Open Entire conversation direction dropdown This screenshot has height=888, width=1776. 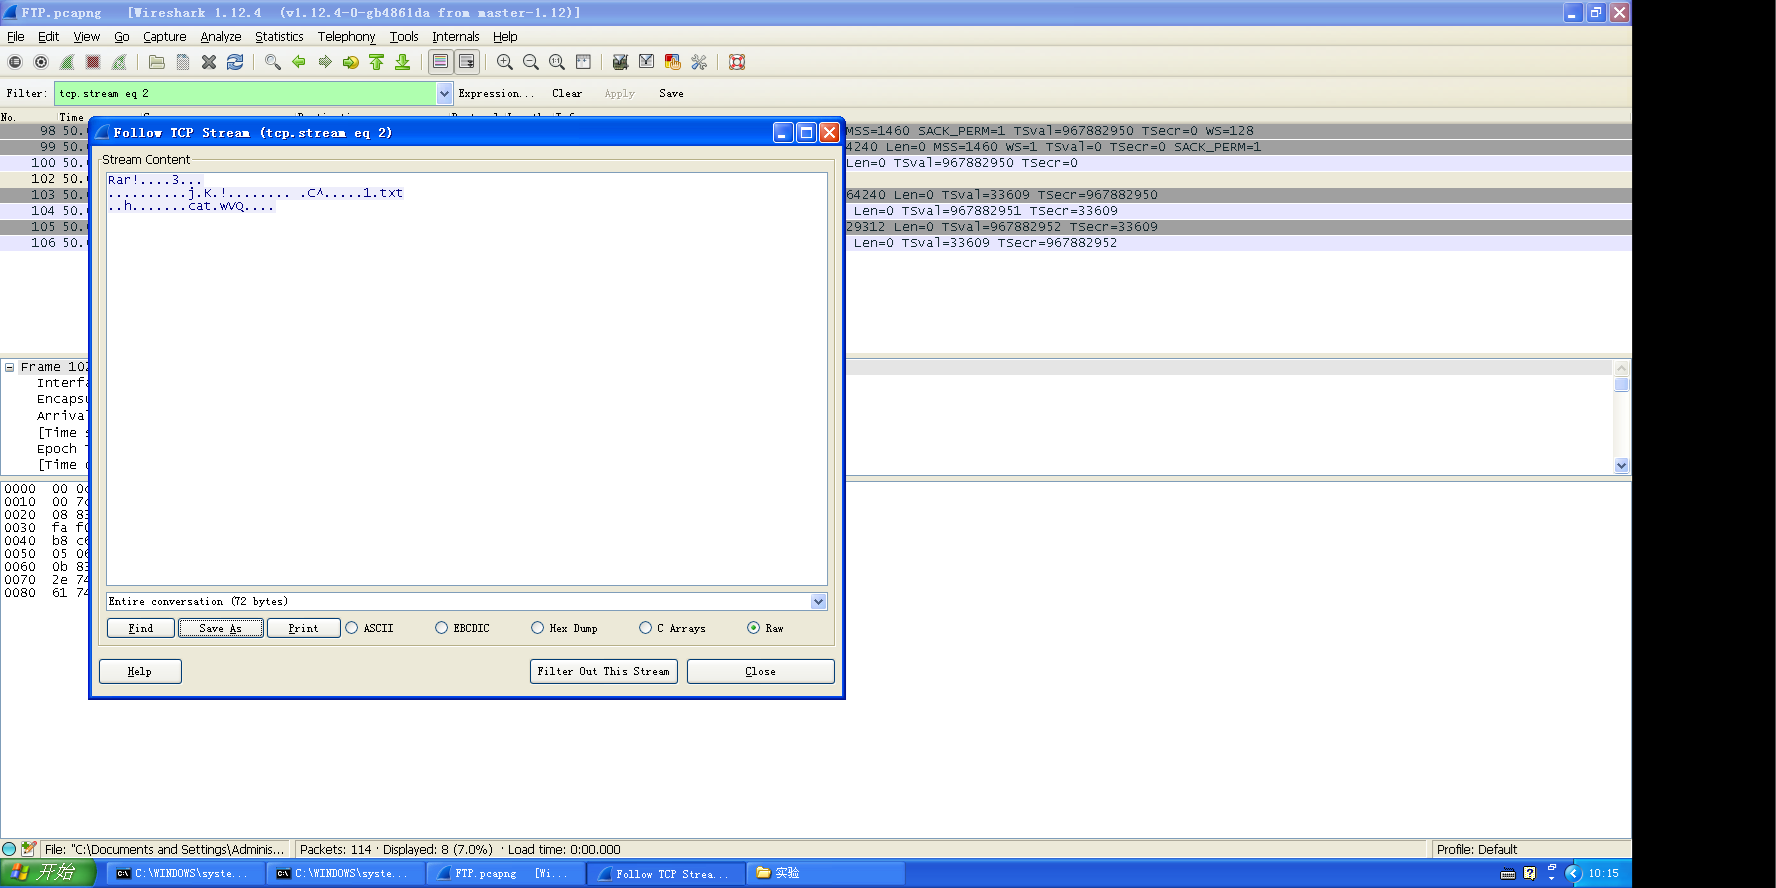tap(818, 601)
